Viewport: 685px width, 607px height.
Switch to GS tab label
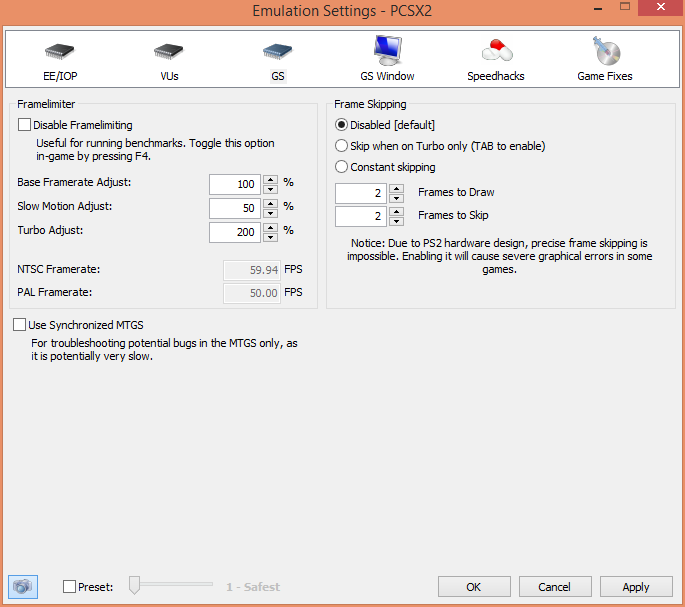pyautogui.click(x=278, y=76)
